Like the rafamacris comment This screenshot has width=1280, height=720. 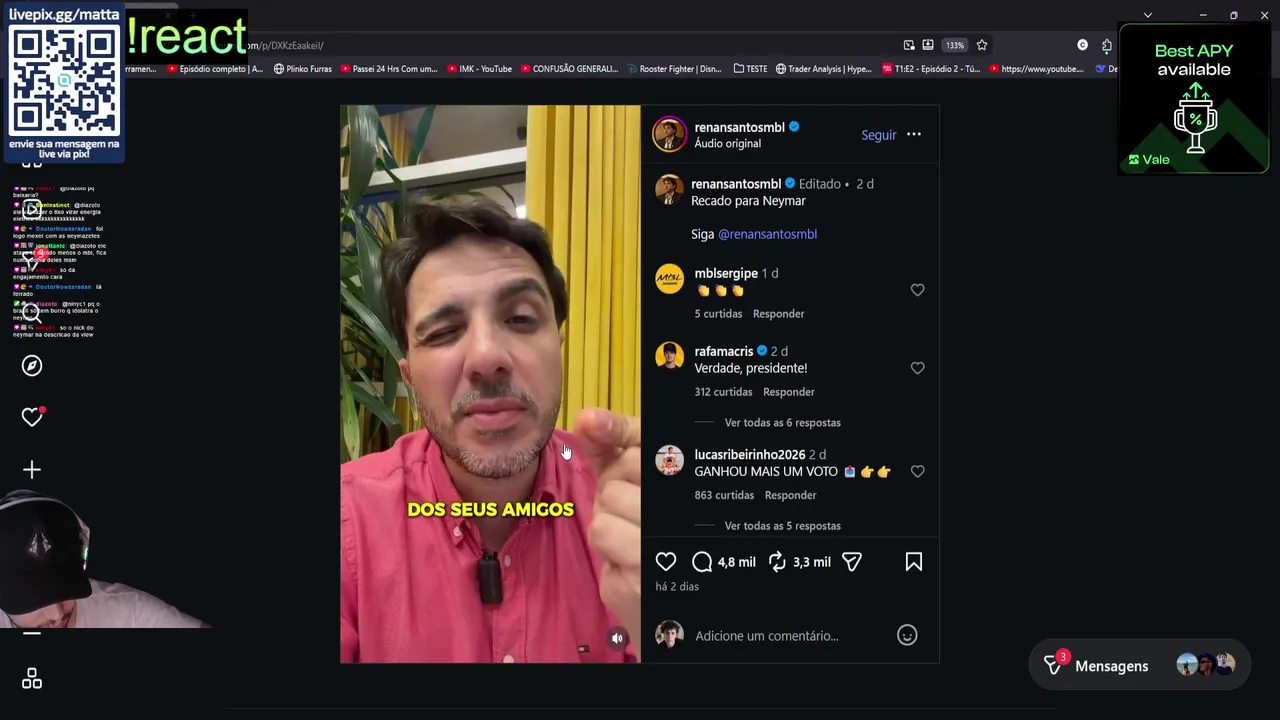tap(917, 368)
